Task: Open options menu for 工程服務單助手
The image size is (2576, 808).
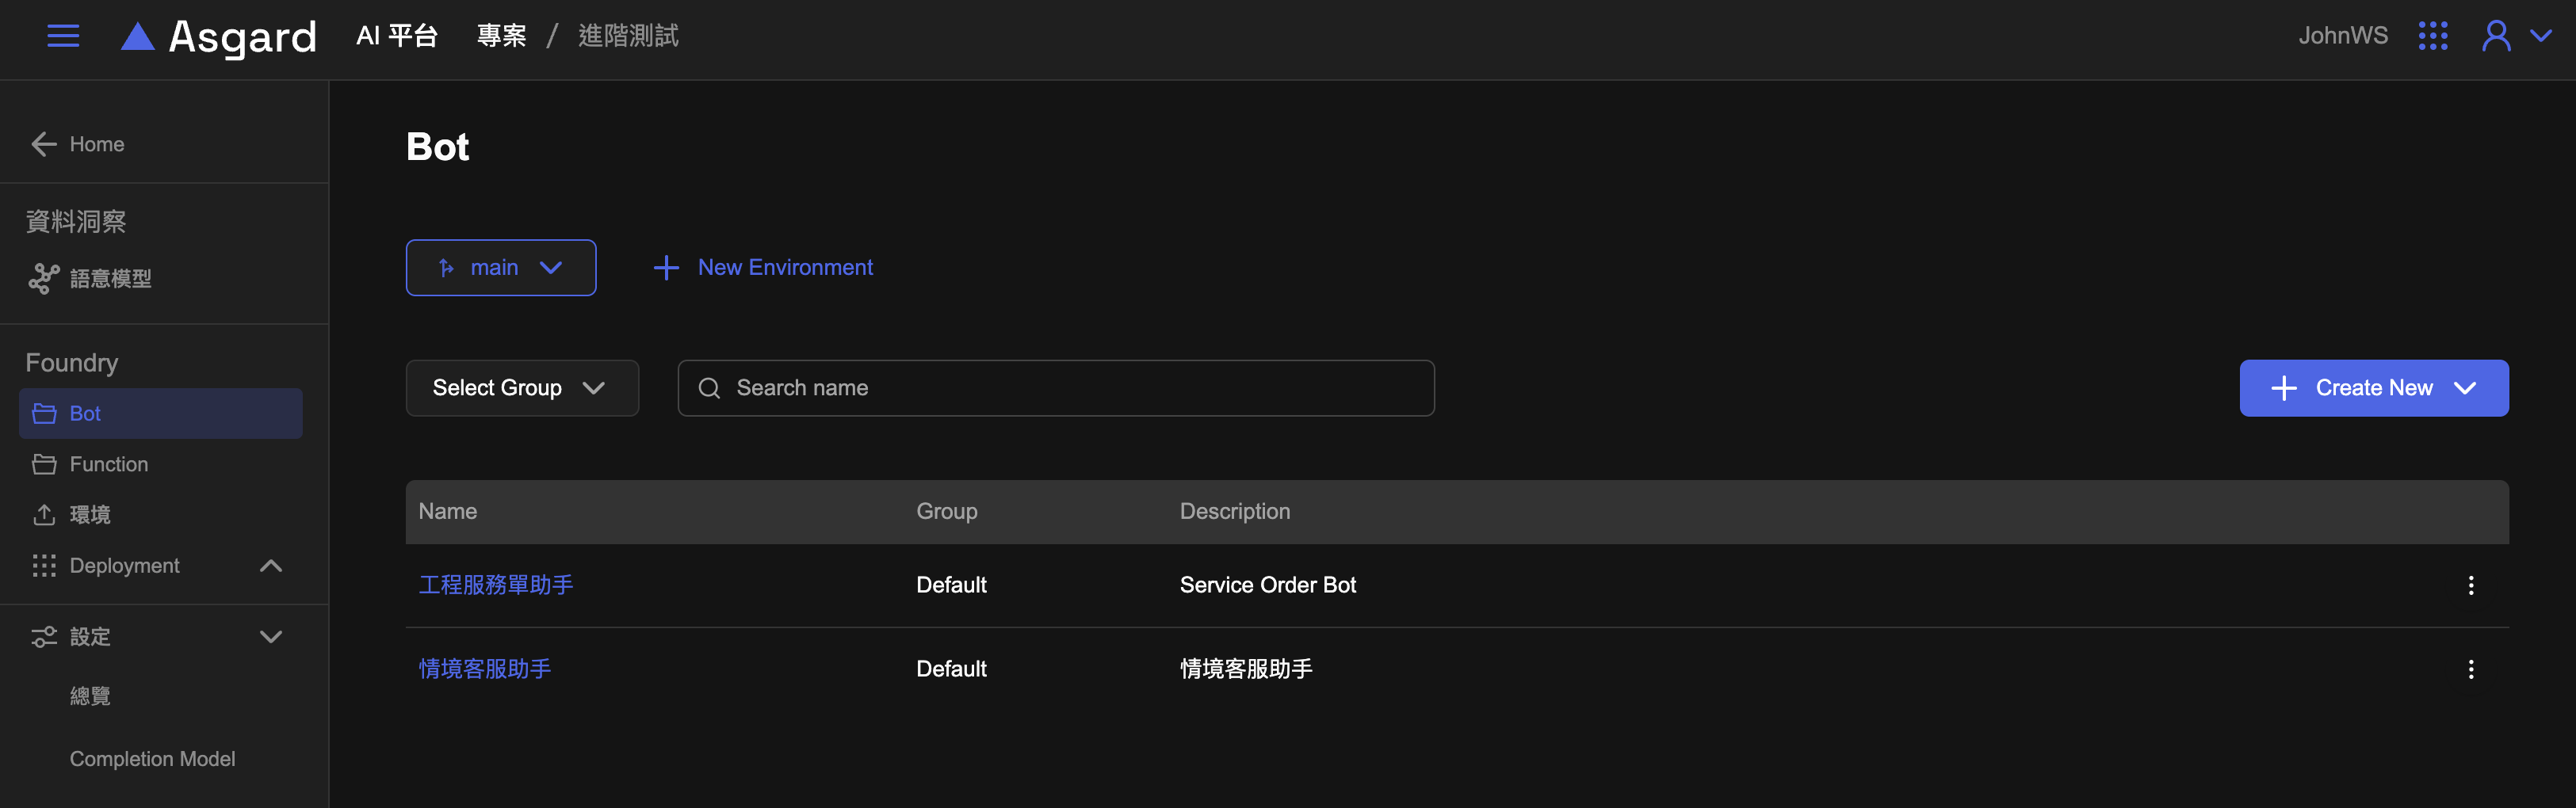Action: [2471, 585]
